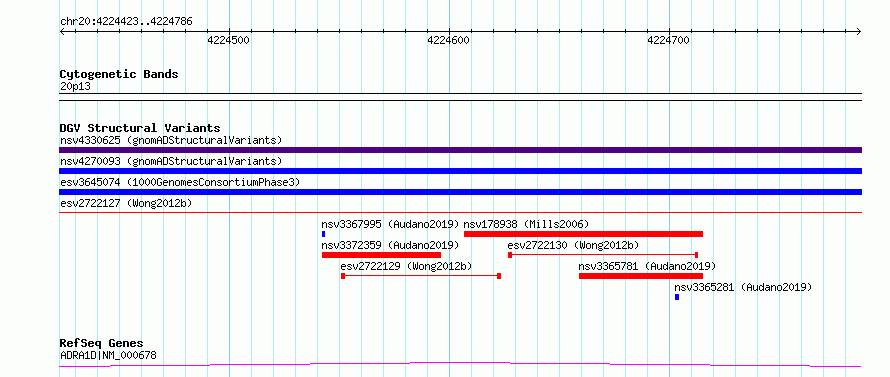Viewport: 890px width, 377px height.
Task: Click the small blue nsv3367995 marker
Action: (324, 234)
